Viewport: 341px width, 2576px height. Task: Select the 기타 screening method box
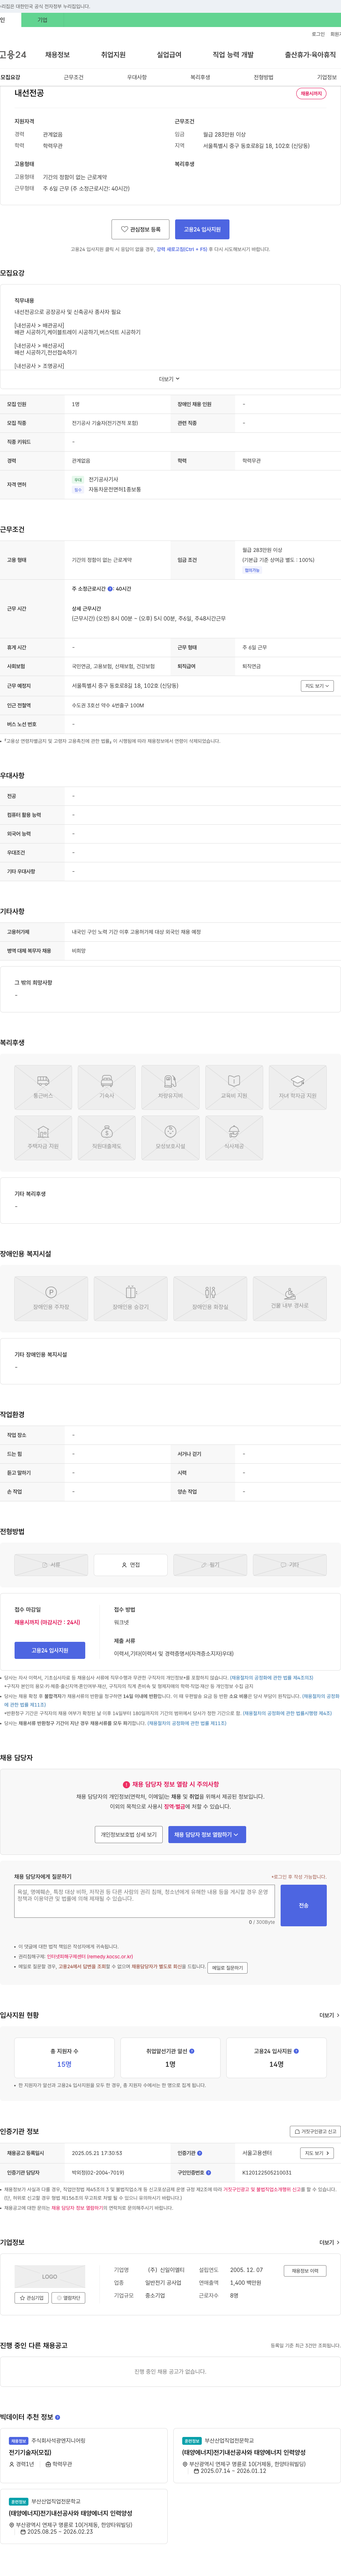pyautogui.click(x=290, y=1565)
